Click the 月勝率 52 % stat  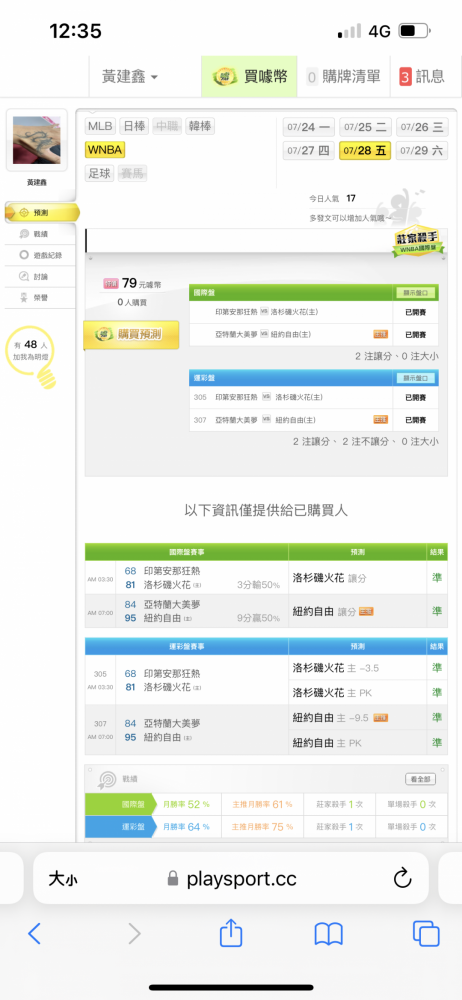point(186,805)
